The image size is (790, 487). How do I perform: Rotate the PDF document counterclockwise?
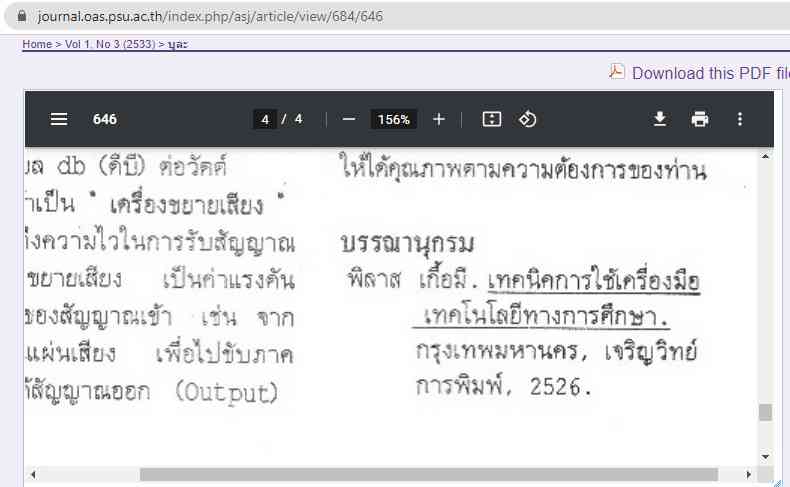click(x=528, y=119)
